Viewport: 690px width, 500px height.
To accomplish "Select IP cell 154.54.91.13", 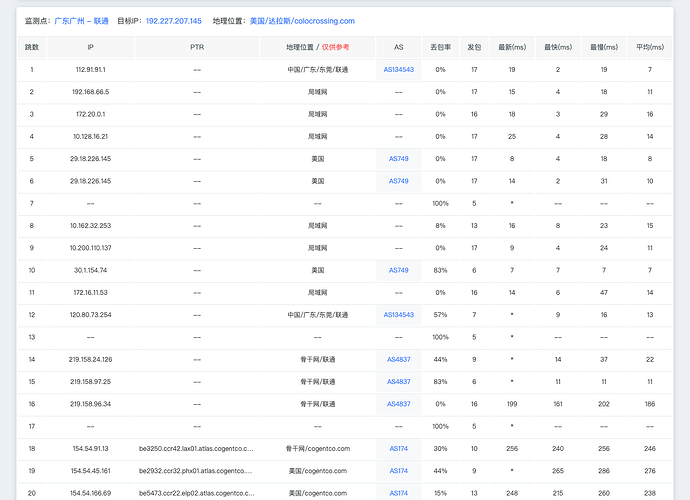I will click(x=91, y=449).
